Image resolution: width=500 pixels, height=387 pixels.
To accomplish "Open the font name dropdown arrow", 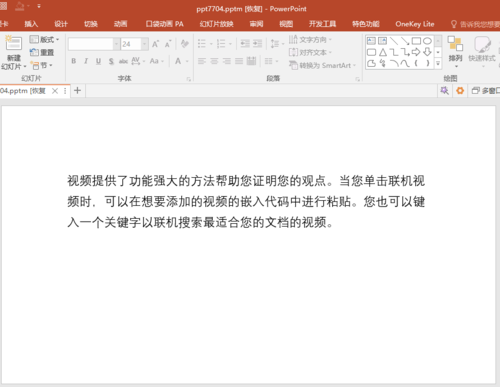I will coord(116,44).
